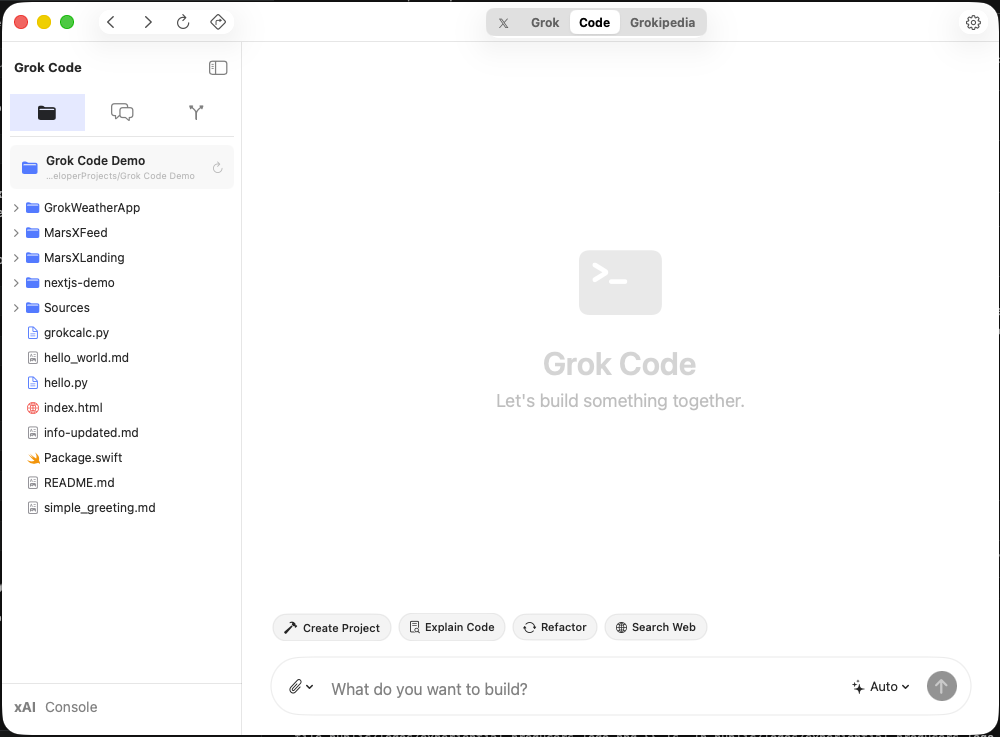Expand the GrokWeatherApp folder
The image size is (1000, 737).
pyautogui.click(x=15, y=207)
